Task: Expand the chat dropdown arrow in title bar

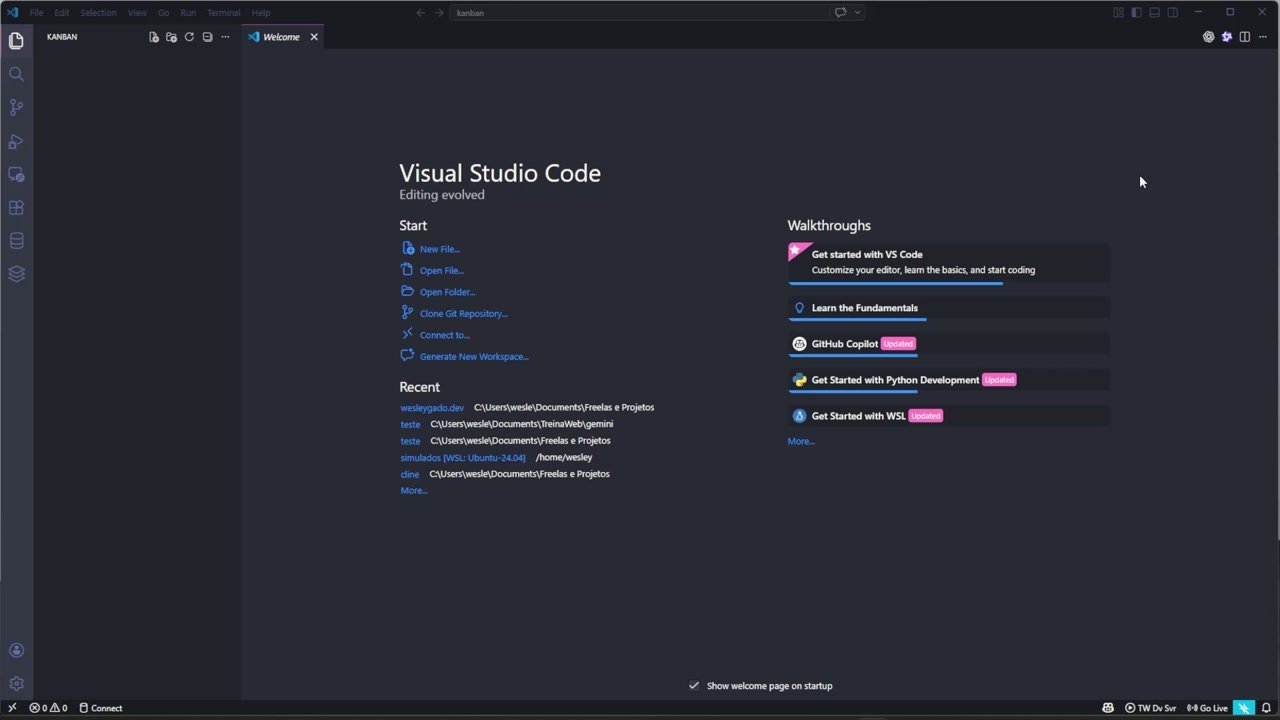Action: (x=857, y=13)
